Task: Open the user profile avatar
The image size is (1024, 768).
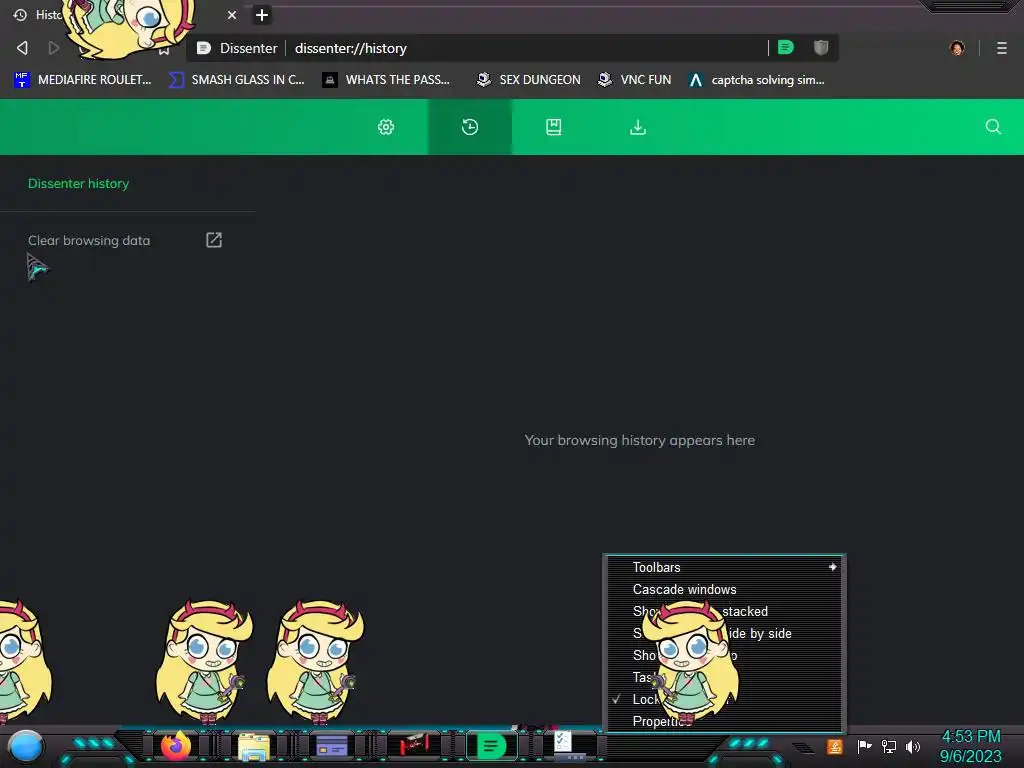Action: [957, 48]
